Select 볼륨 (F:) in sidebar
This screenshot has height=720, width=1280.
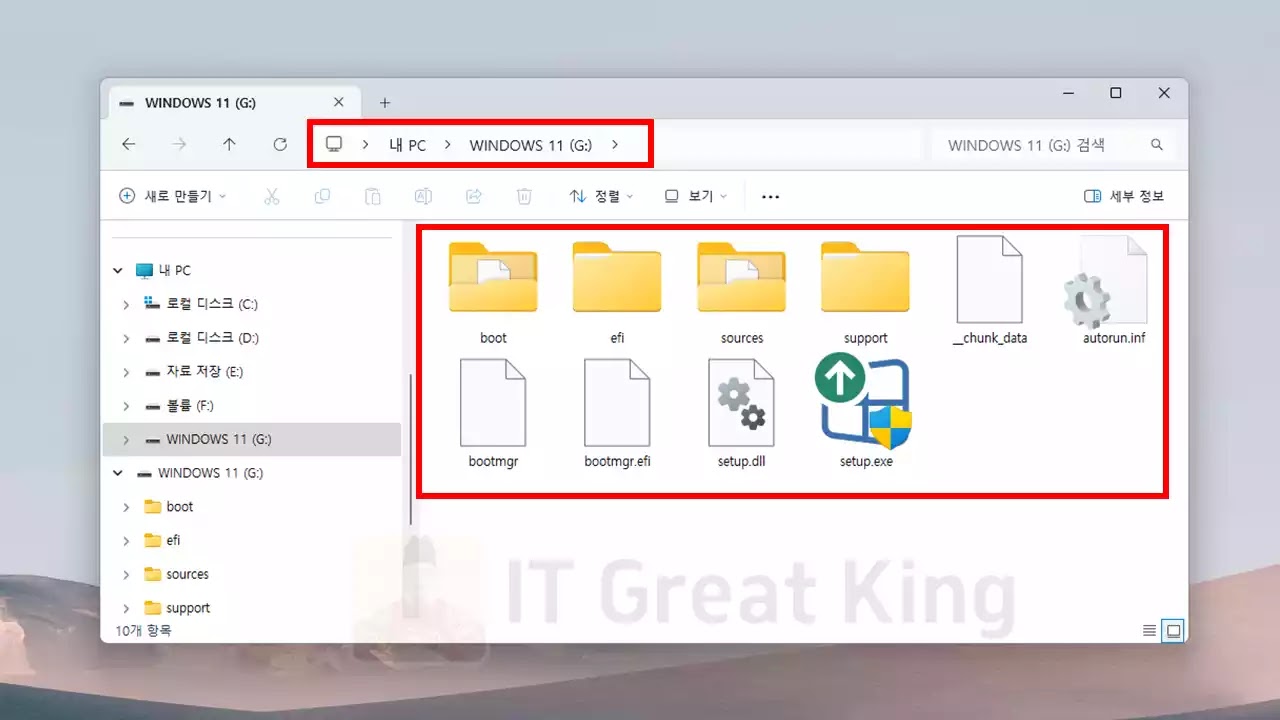tap(190, 406)
